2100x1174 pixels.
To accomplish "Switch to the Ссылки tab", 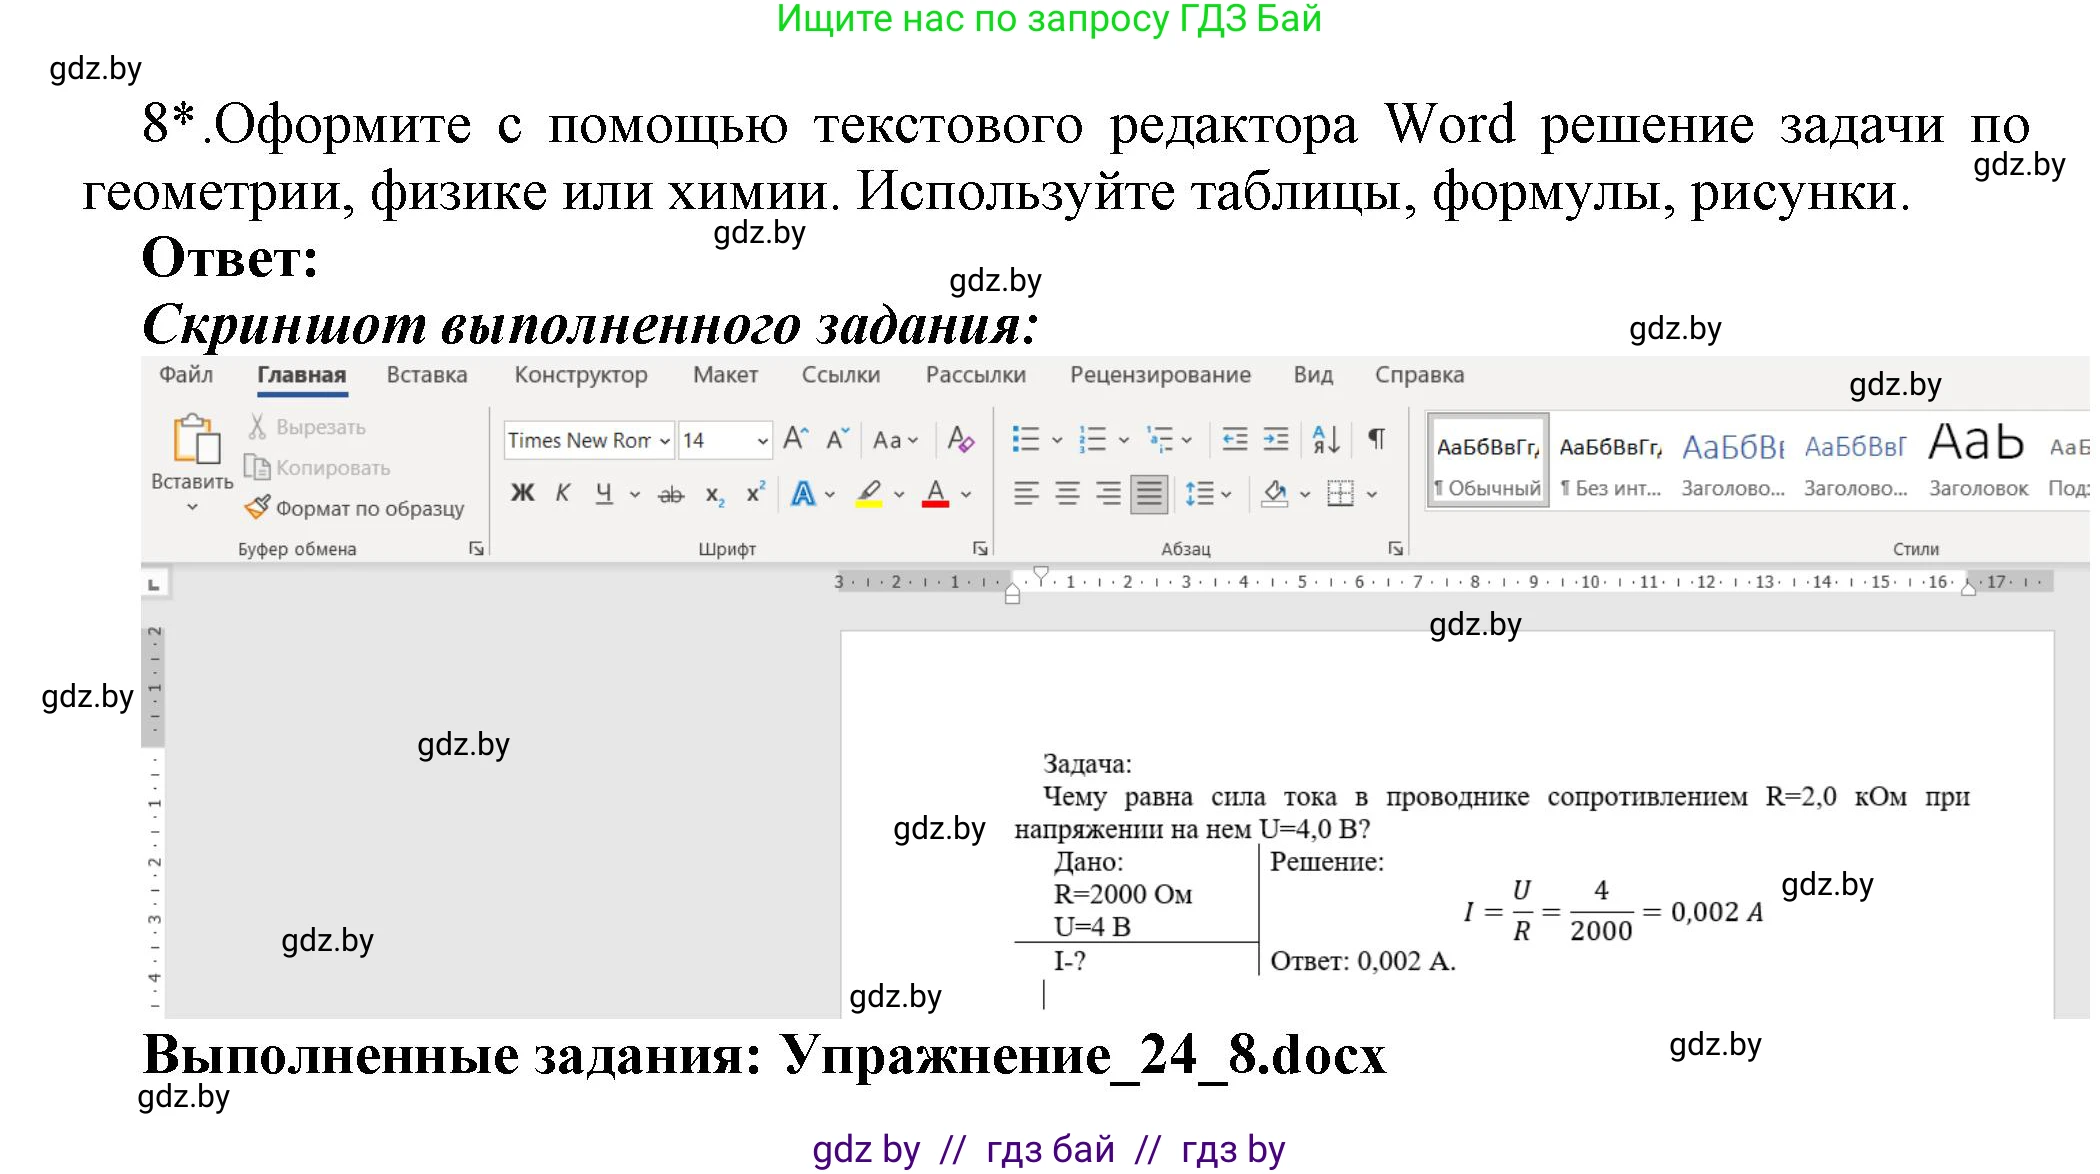I will 841,375.
